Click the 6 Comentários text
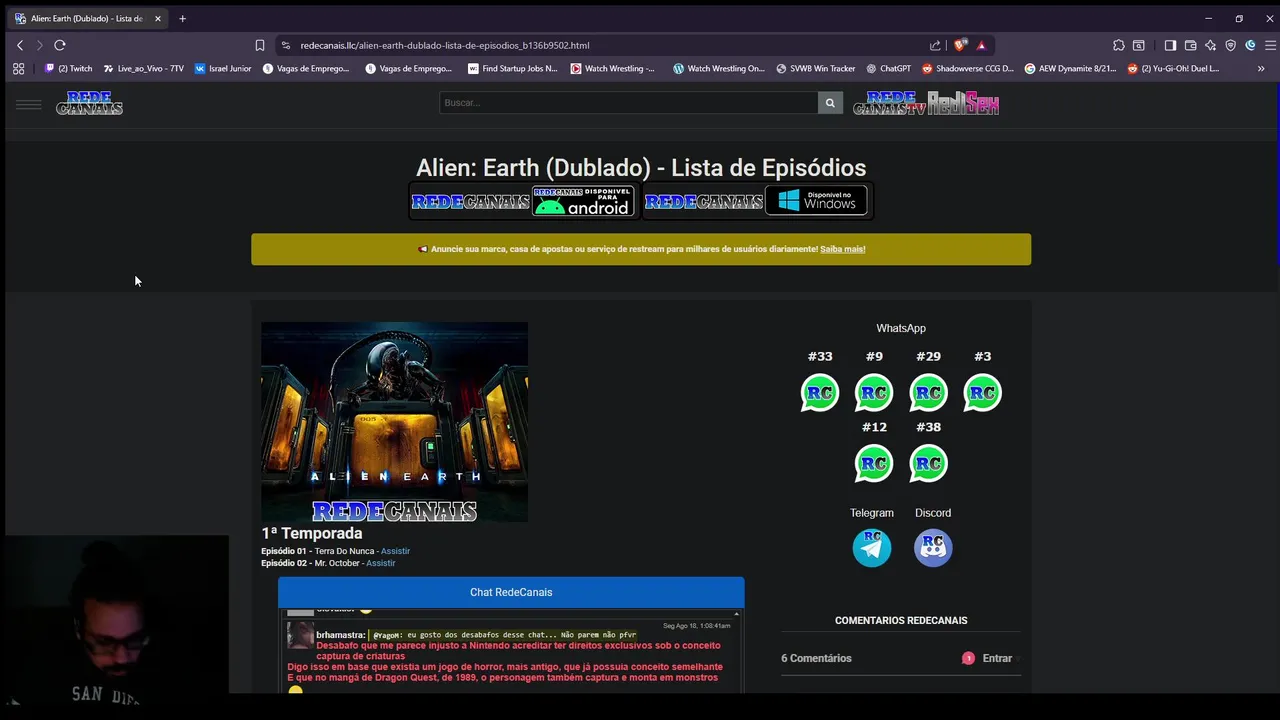This screenshot has width=1280, height=720. pyautogui.click(x=816, y=658)
